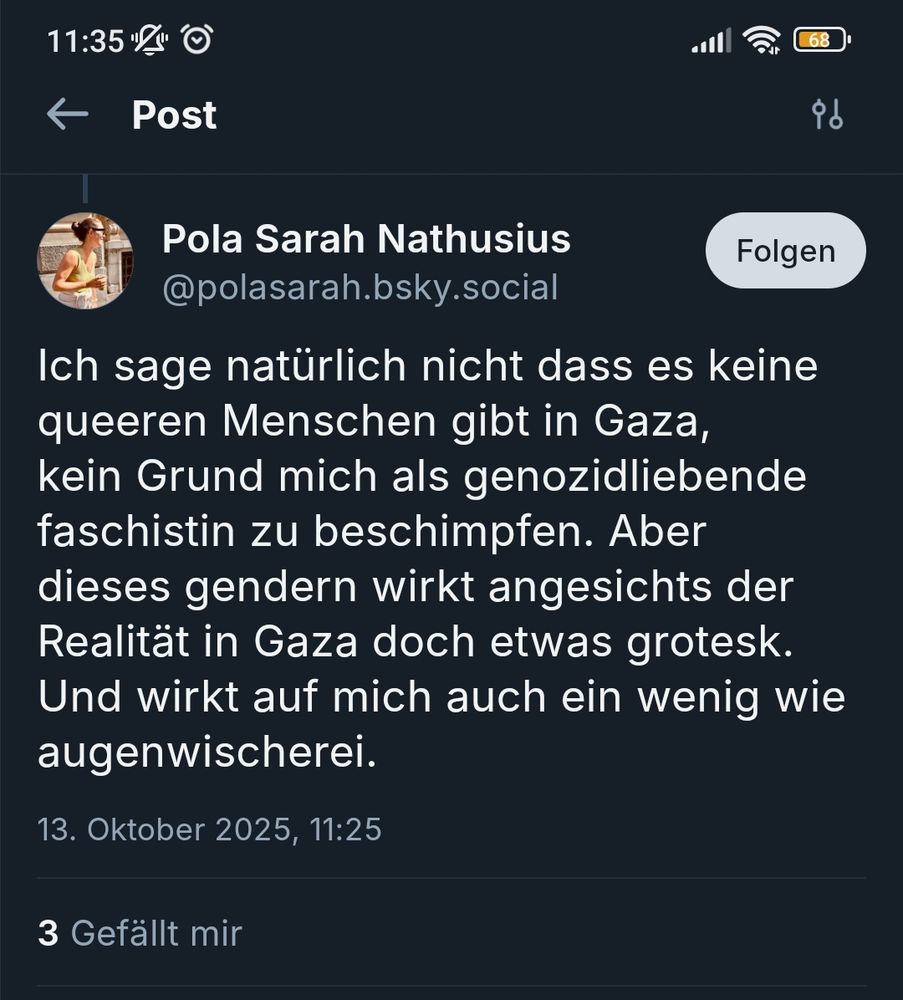Tap the display name Pola Sarah Nathusius
The width and height of the screenshot is (903, 1000).
click(367, 238)
